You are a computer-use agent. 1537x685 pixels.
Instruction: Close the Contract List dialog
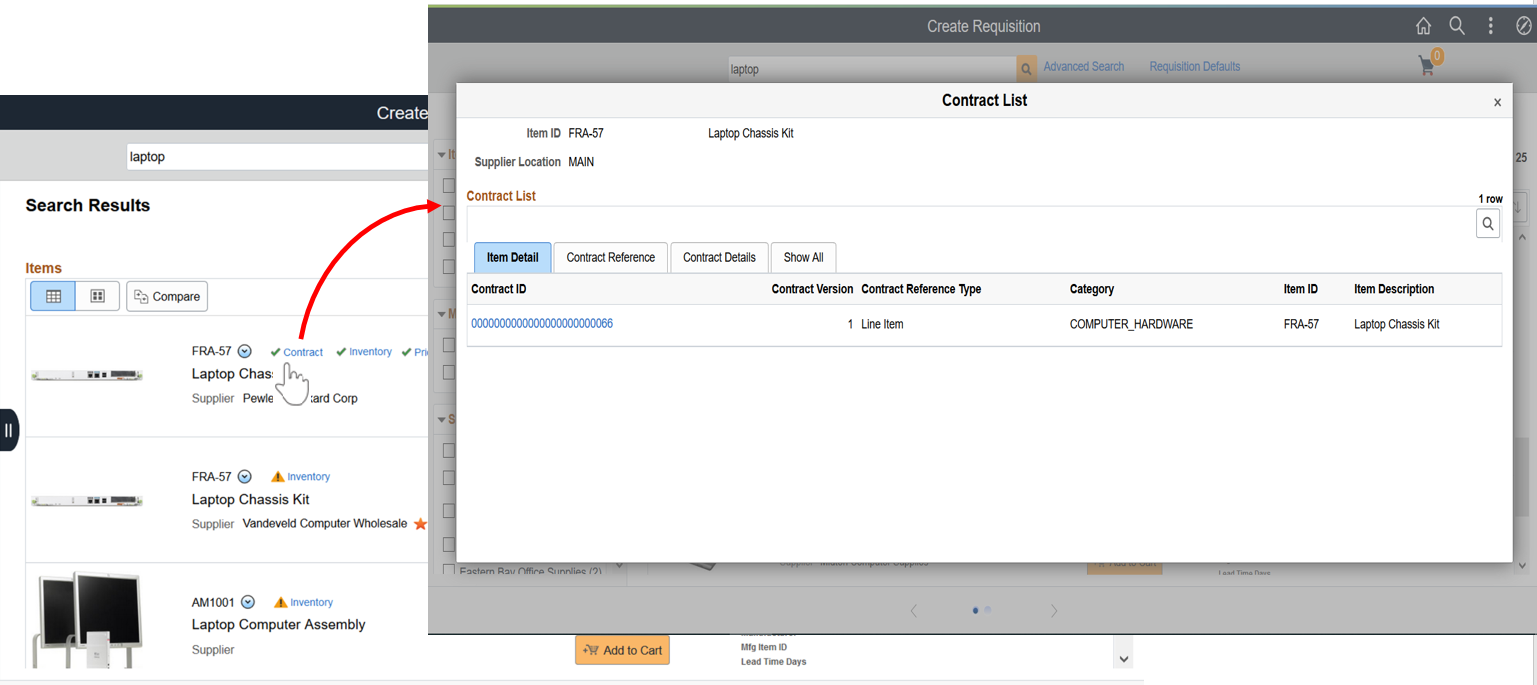pos(1497,102)
